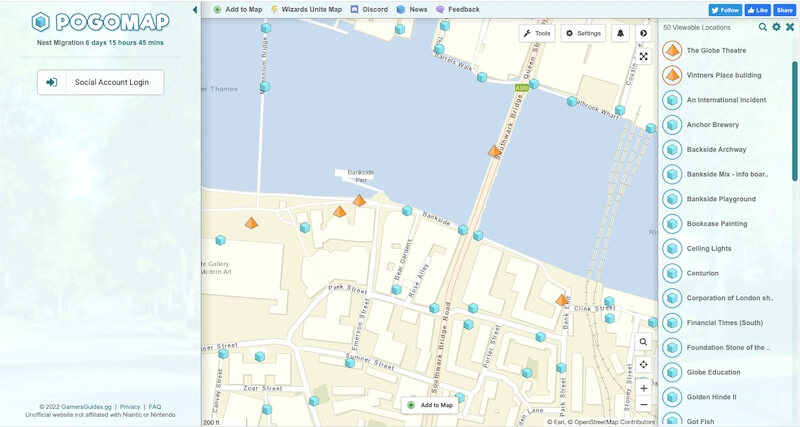Zoom out with the minus button

pyautogui.click(x=643, y=405)
